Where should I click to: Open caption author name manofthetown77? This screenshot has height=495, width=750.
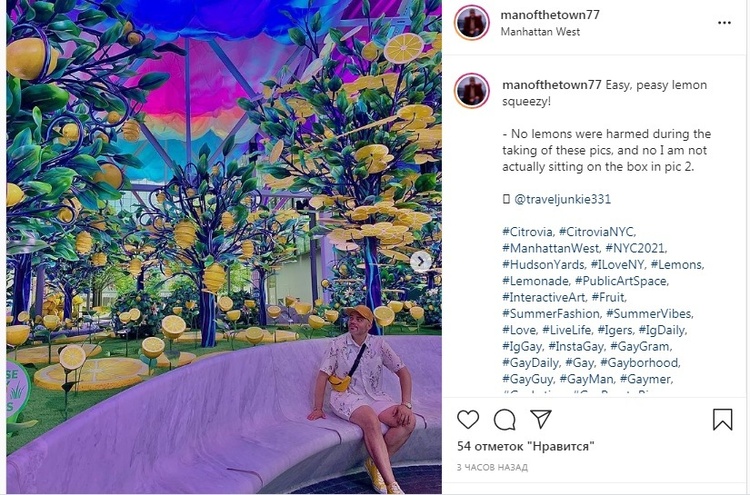pyautogui.click(x=551, y=85)
